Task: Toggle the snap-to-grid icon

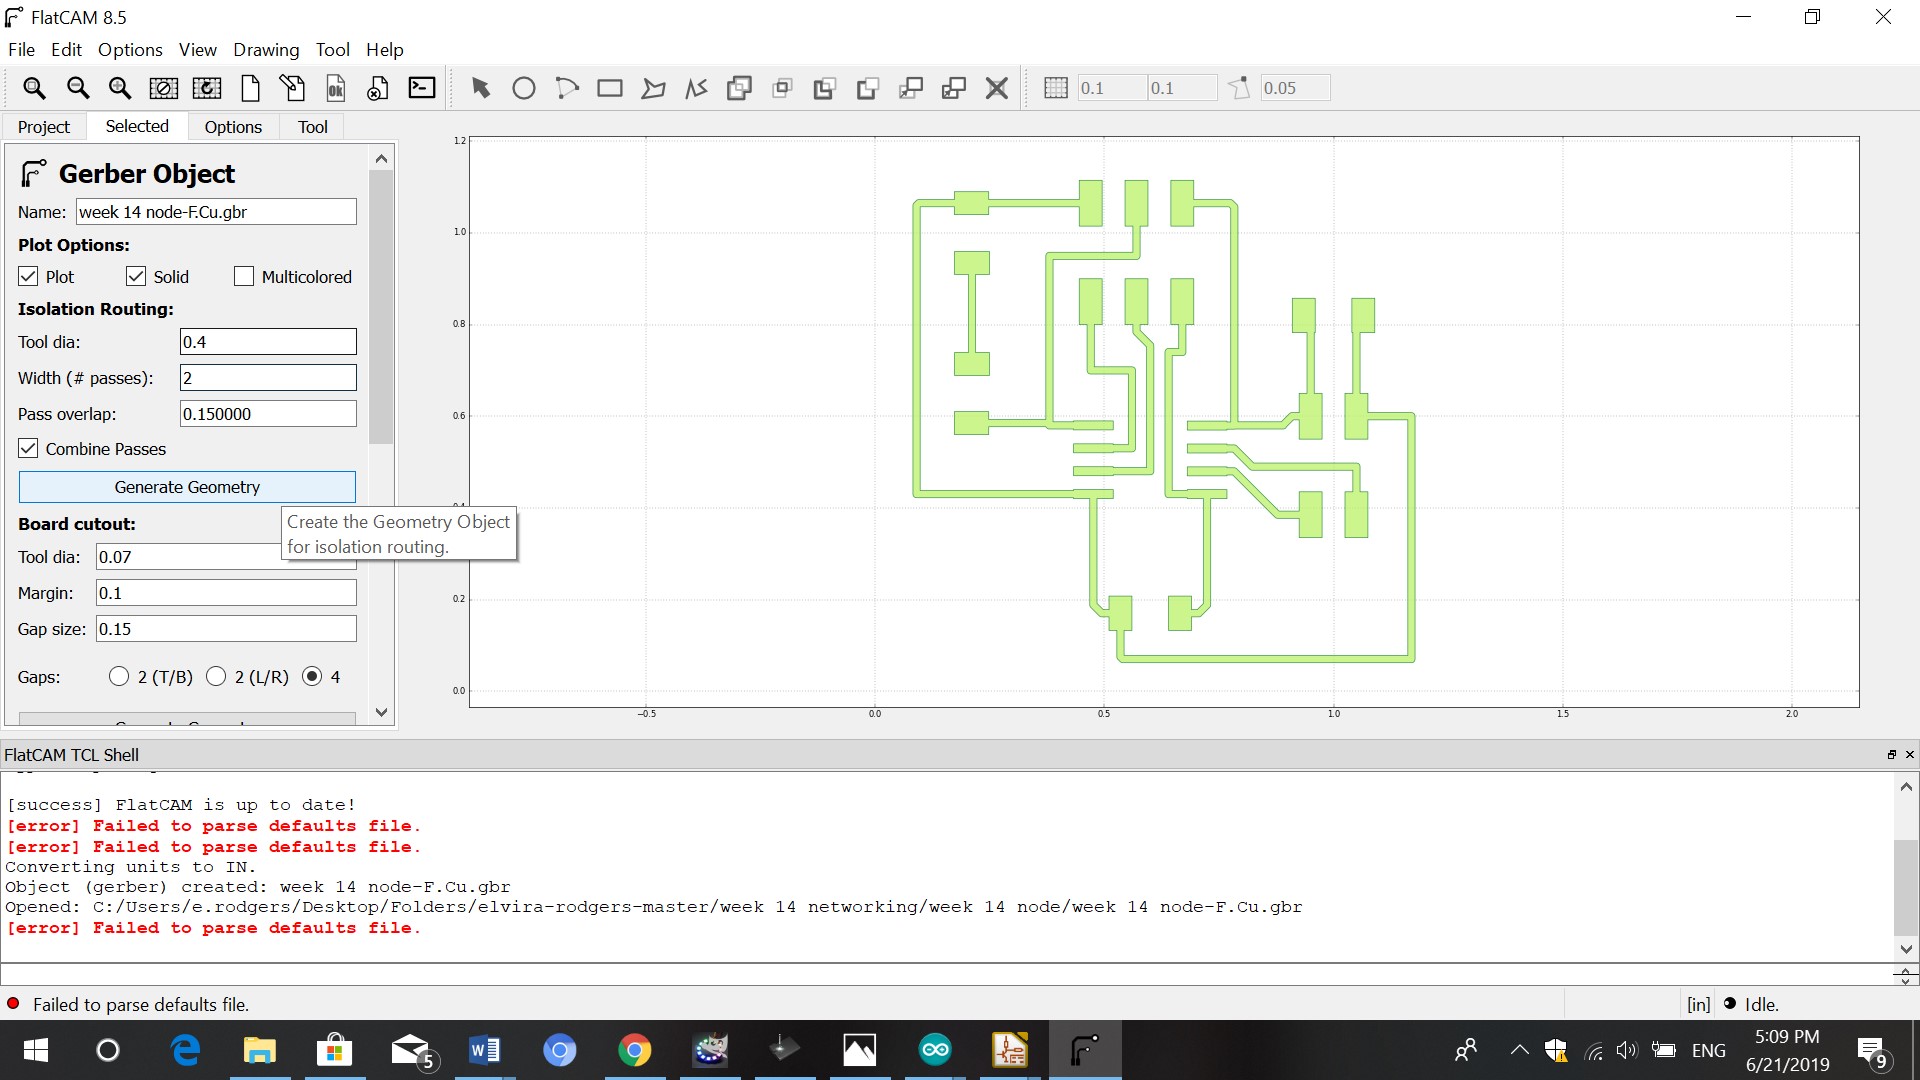Action: coord(1055,88)
